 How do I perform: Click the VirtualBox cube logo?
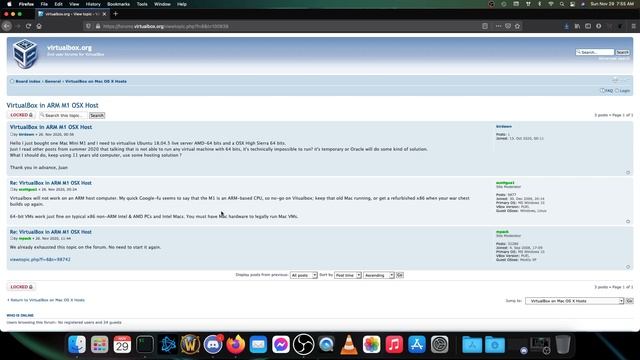[x=25, y=53]
